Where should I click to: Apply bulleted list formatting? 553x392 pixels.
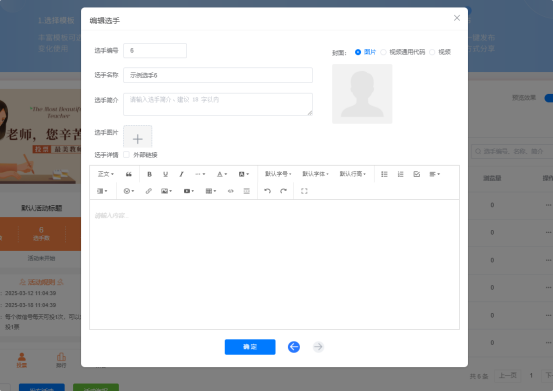pyautogui.click(x=384, y=174)
